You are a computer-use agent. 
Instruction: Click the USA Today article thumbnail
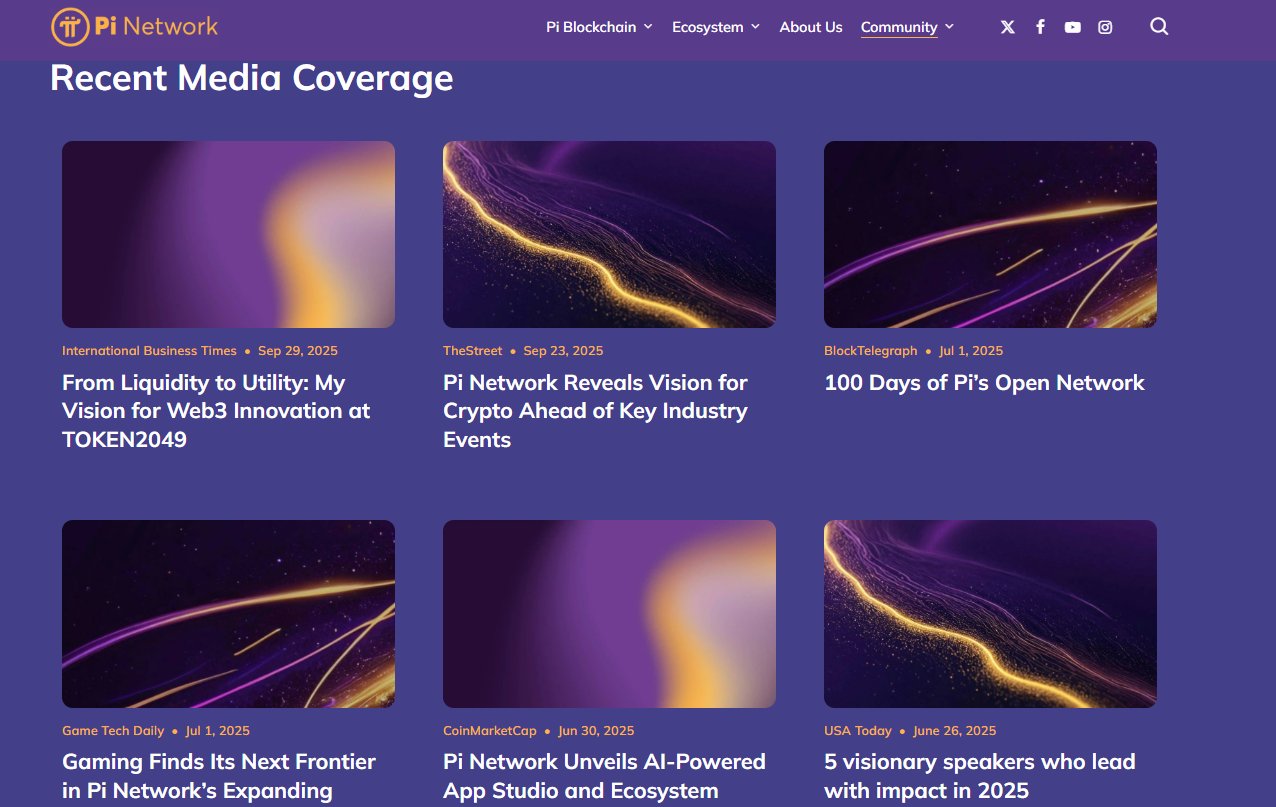coord(990,614)
